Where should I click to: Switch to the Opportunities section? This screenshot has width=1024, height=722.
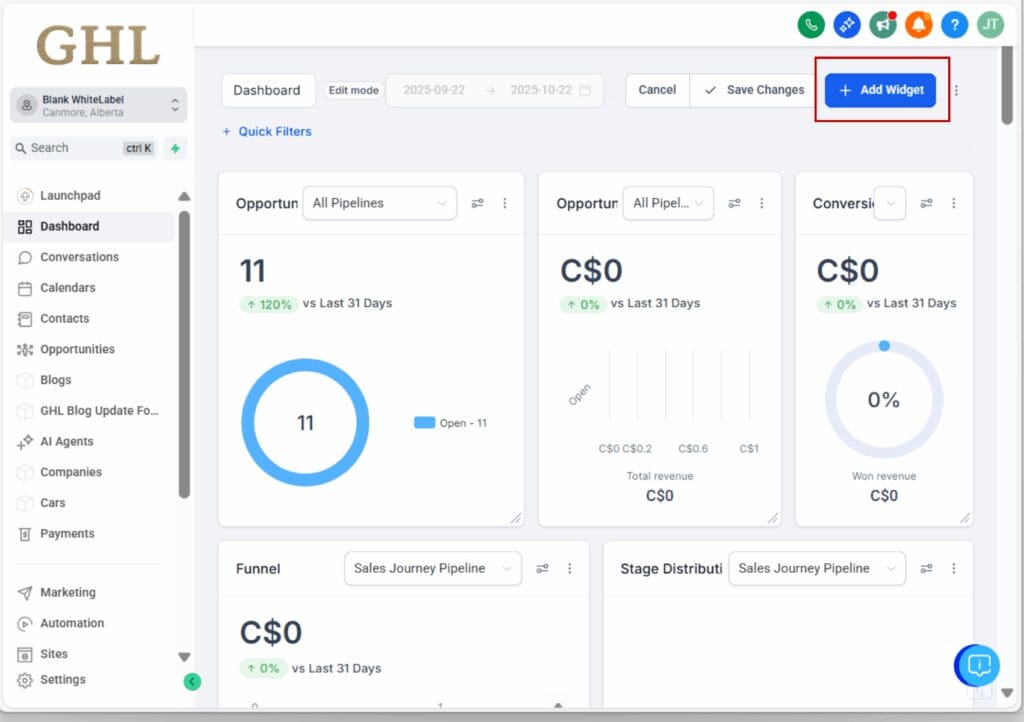pos(76,349)
